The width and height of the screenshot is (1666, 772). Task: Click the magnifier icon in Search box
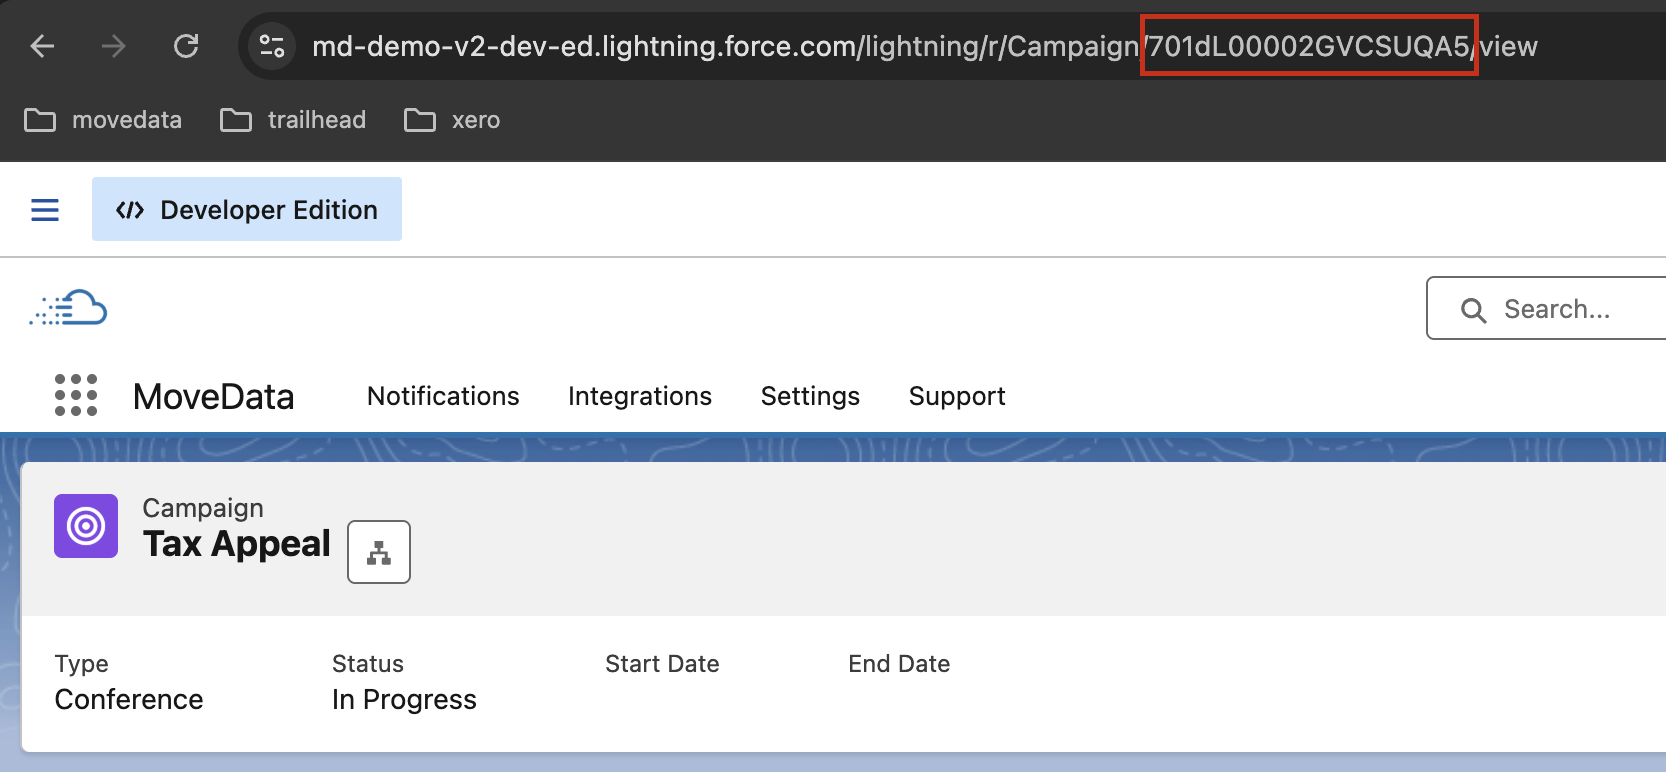pos(1473,310)
